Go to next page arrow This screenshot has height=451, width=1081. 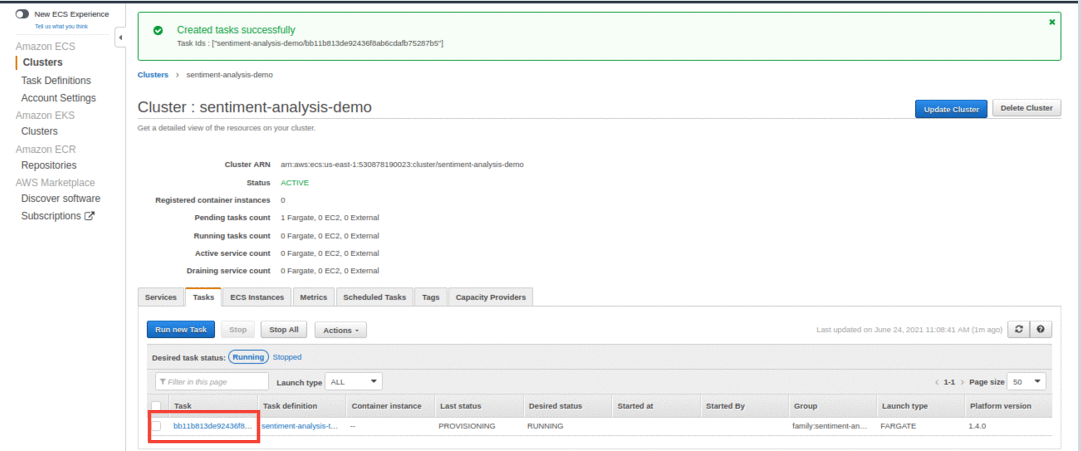pos(962,382)
